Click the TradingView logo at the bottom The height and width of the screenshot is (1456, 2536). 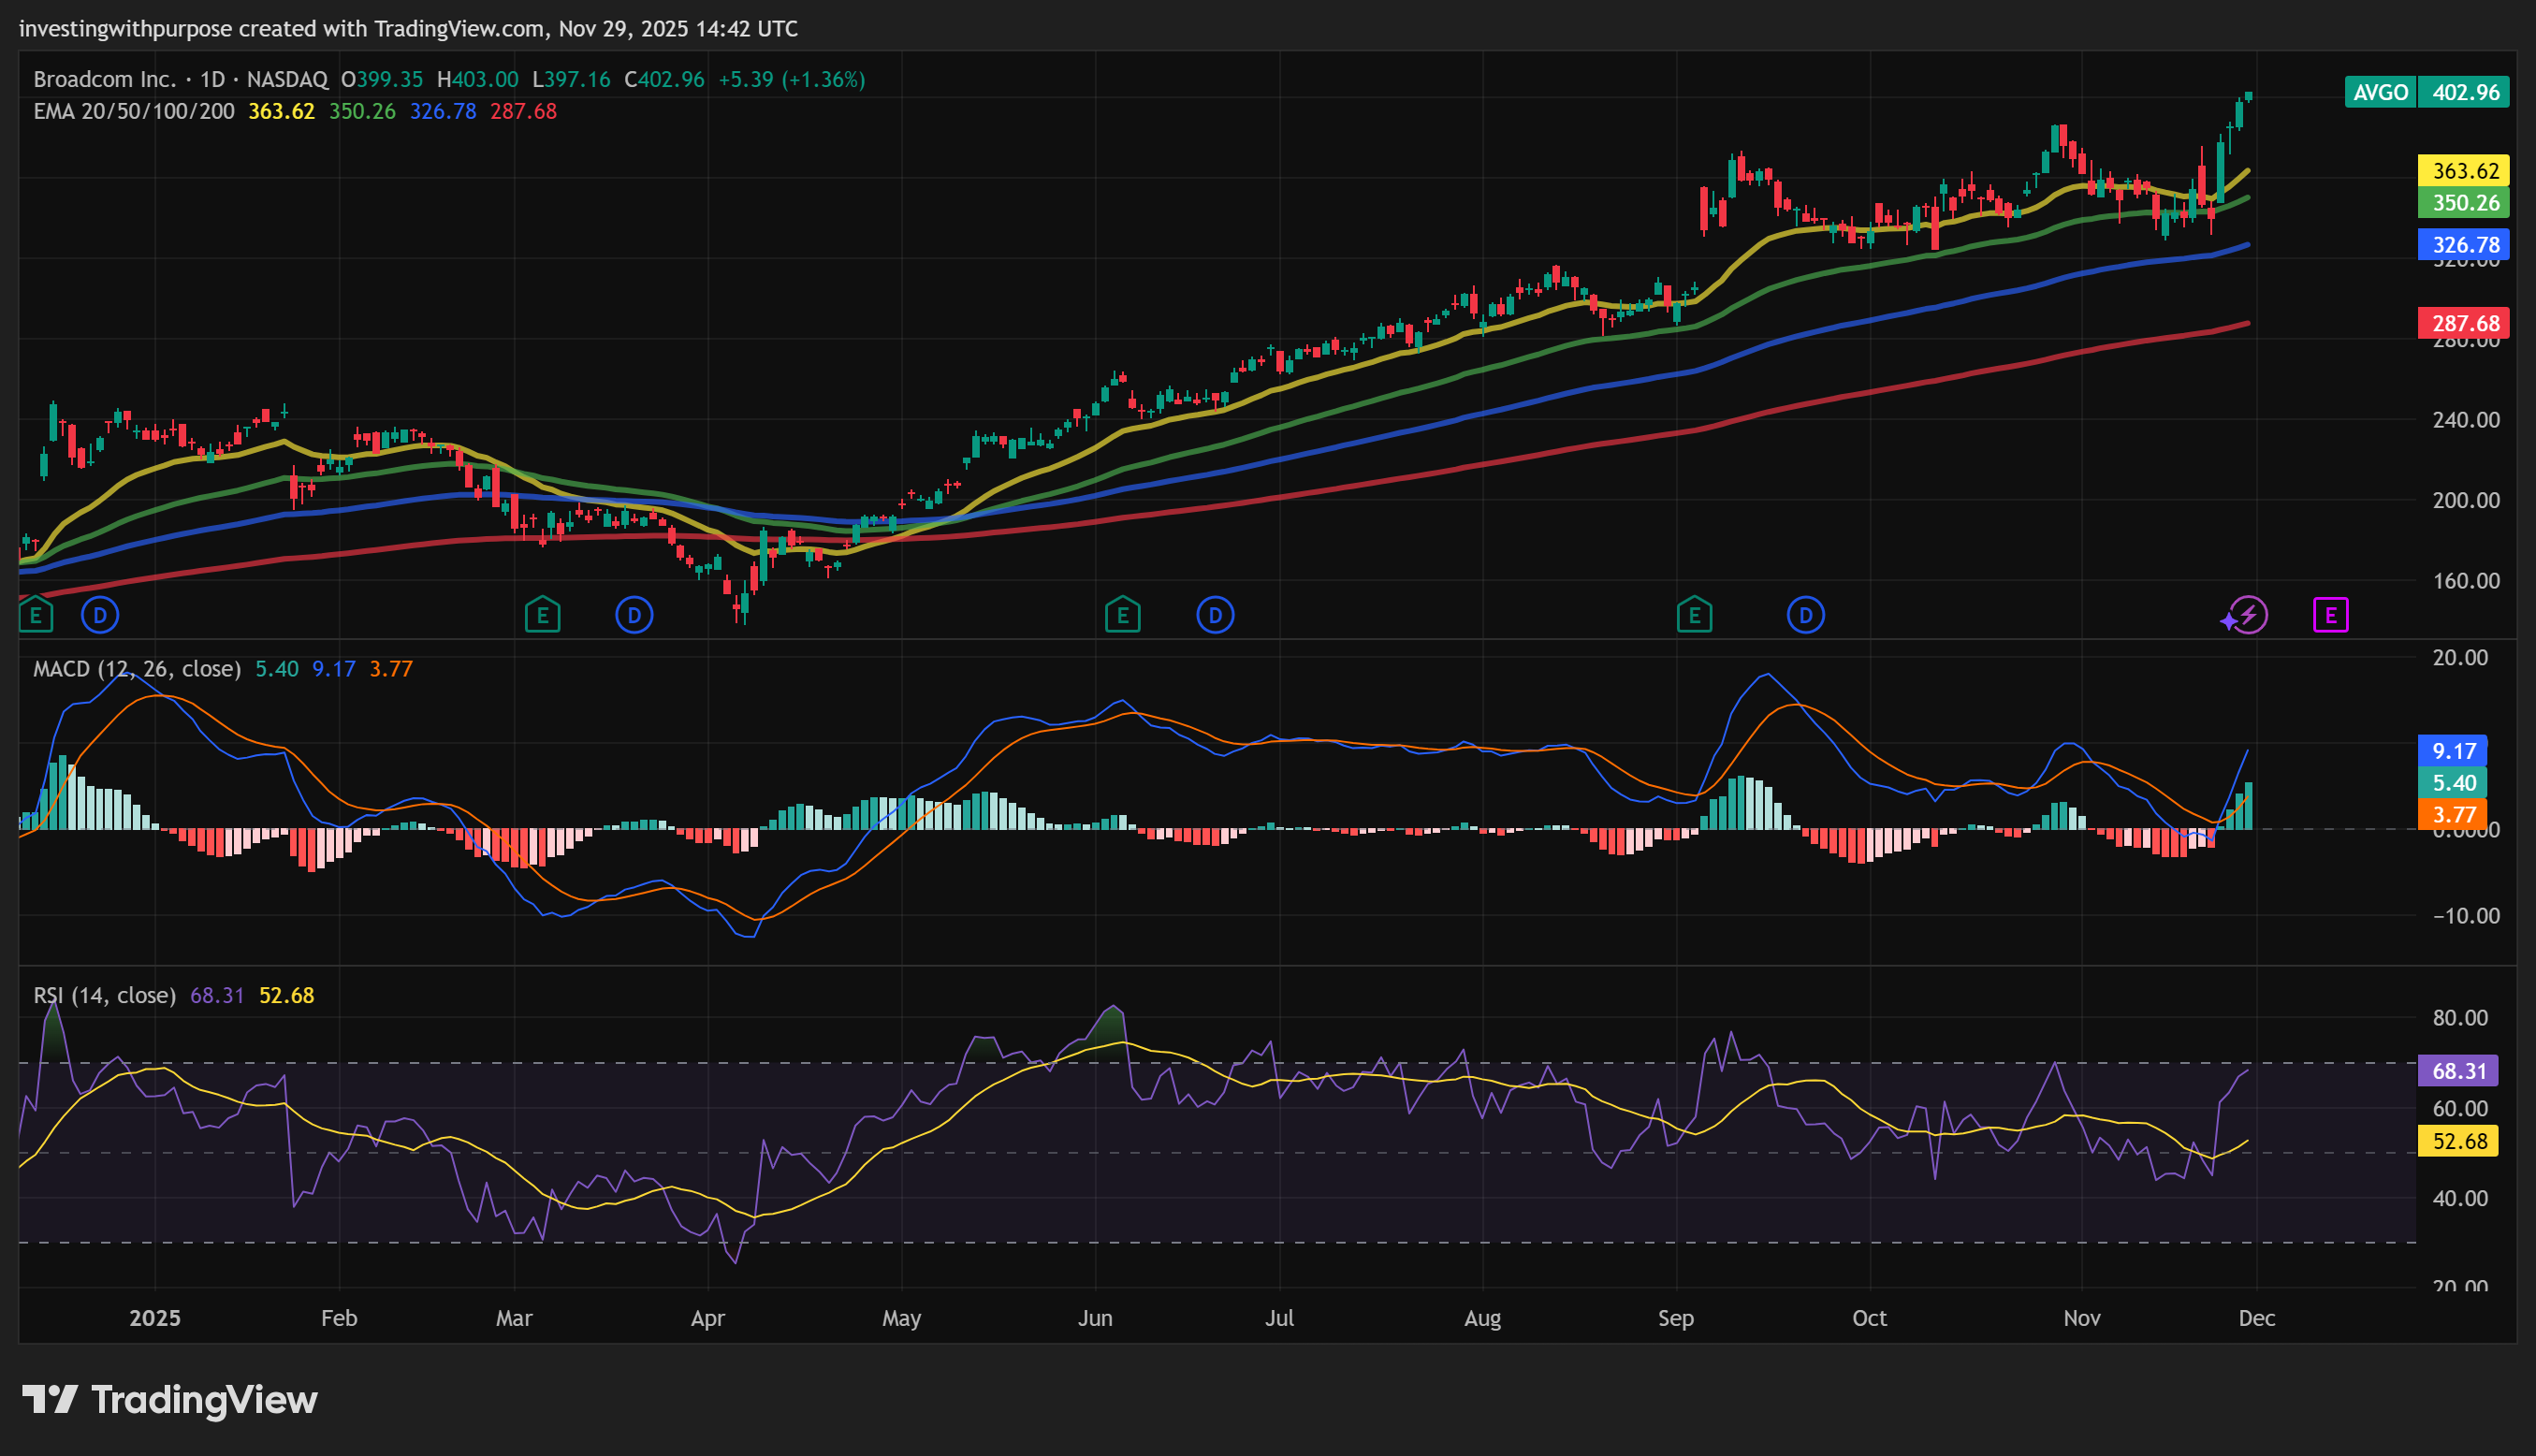click(170, 1399)
